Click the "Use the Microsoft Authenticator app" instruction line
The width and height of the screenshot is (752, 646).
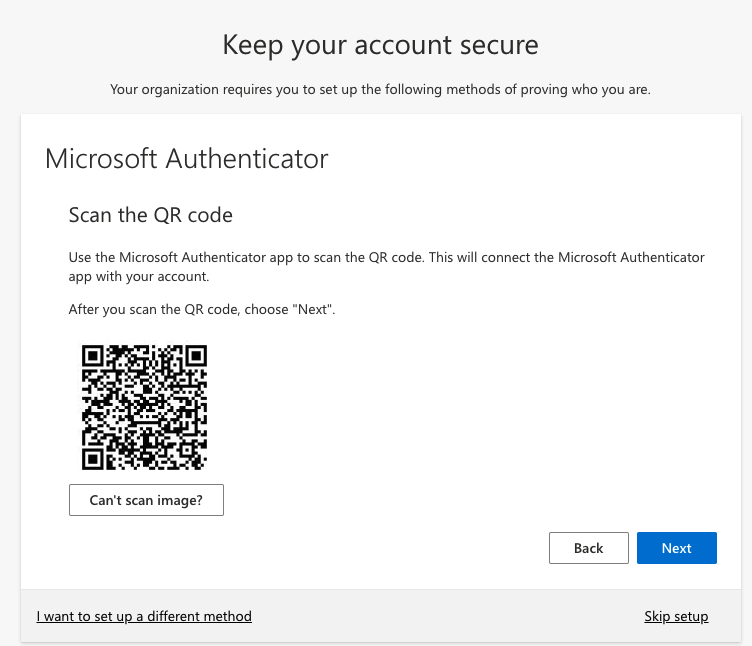pos(386,257)
